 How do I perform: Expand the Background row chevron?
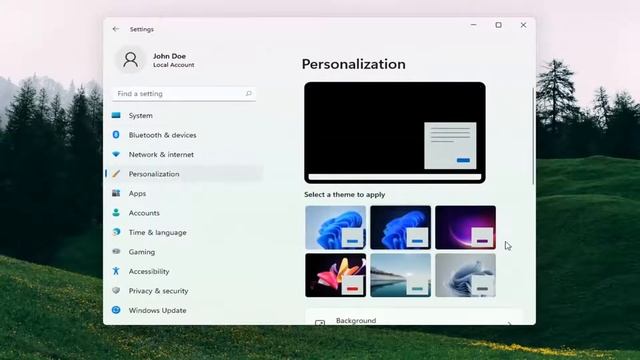point(509,323)
